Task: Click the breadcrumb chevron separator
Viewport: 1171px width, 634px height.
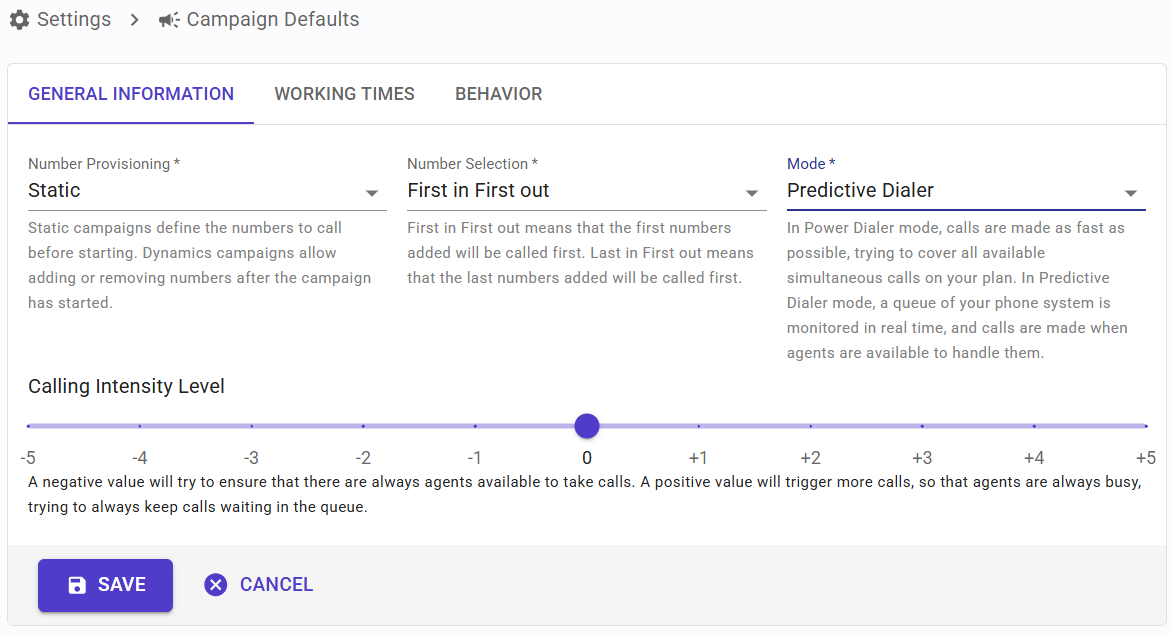Action: coord(135,20)
